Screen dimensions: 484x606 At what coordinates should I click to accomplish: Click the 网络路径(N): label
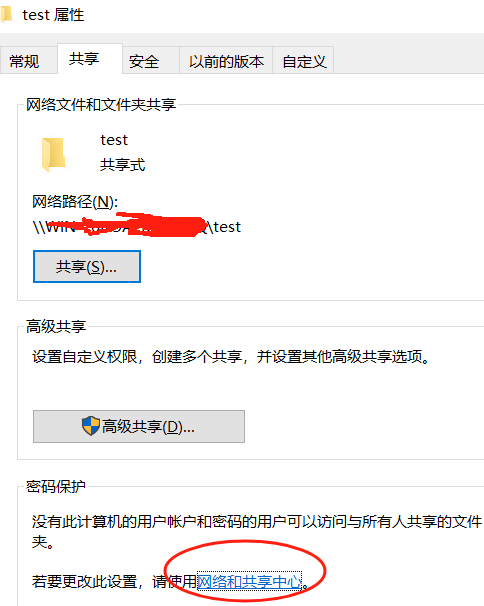click(x=75, y=202)
